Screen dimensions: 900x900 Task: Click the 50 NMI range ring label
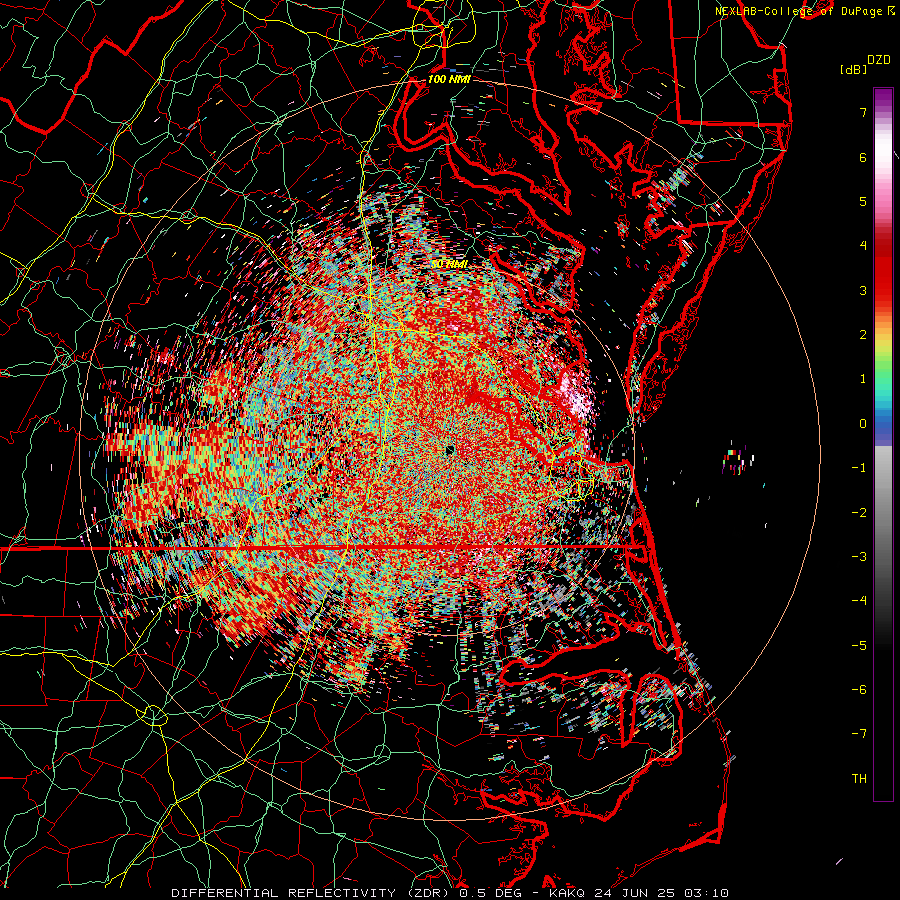tap(449, 264)
